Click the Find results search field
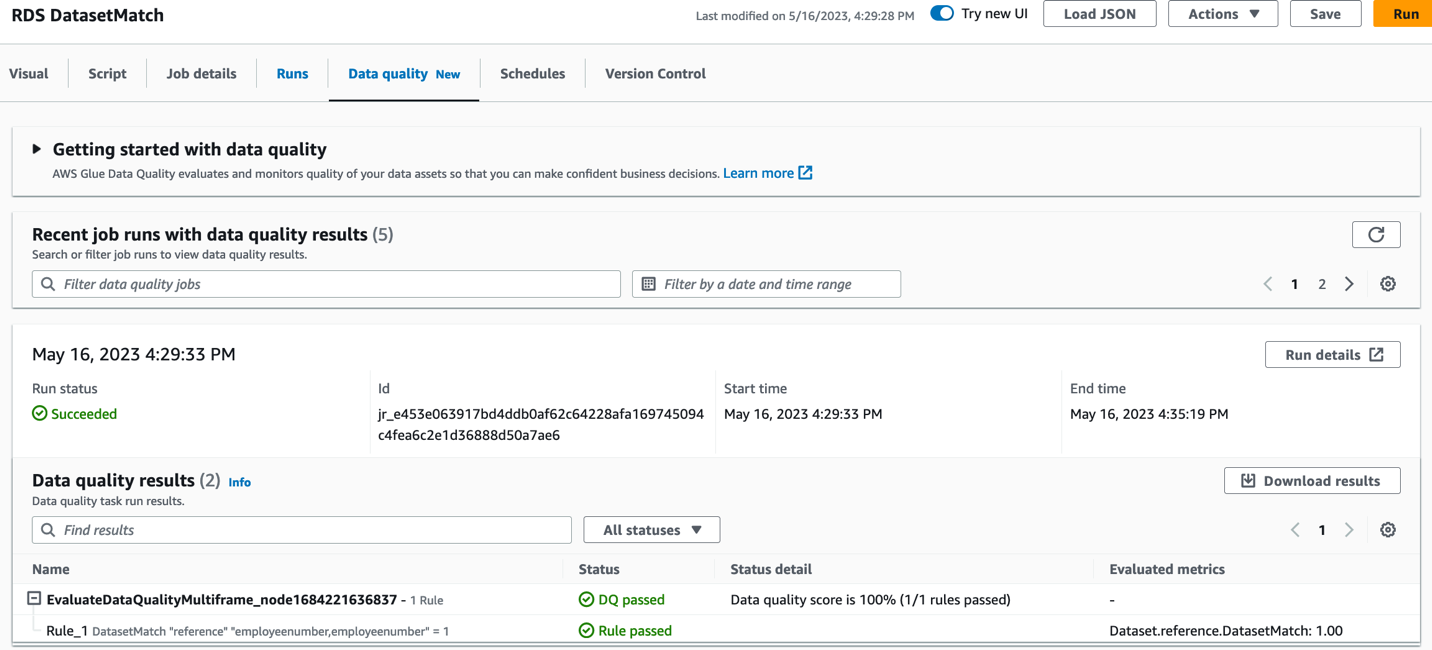 pos(301,530)
